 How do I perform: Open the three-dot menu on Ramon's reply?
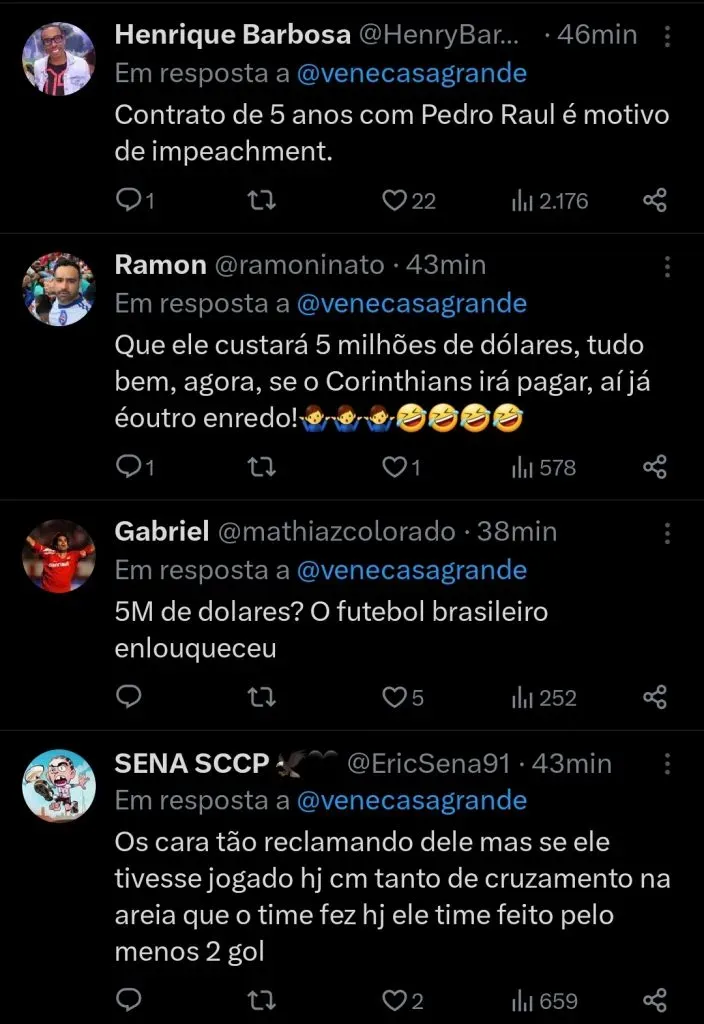667,266
